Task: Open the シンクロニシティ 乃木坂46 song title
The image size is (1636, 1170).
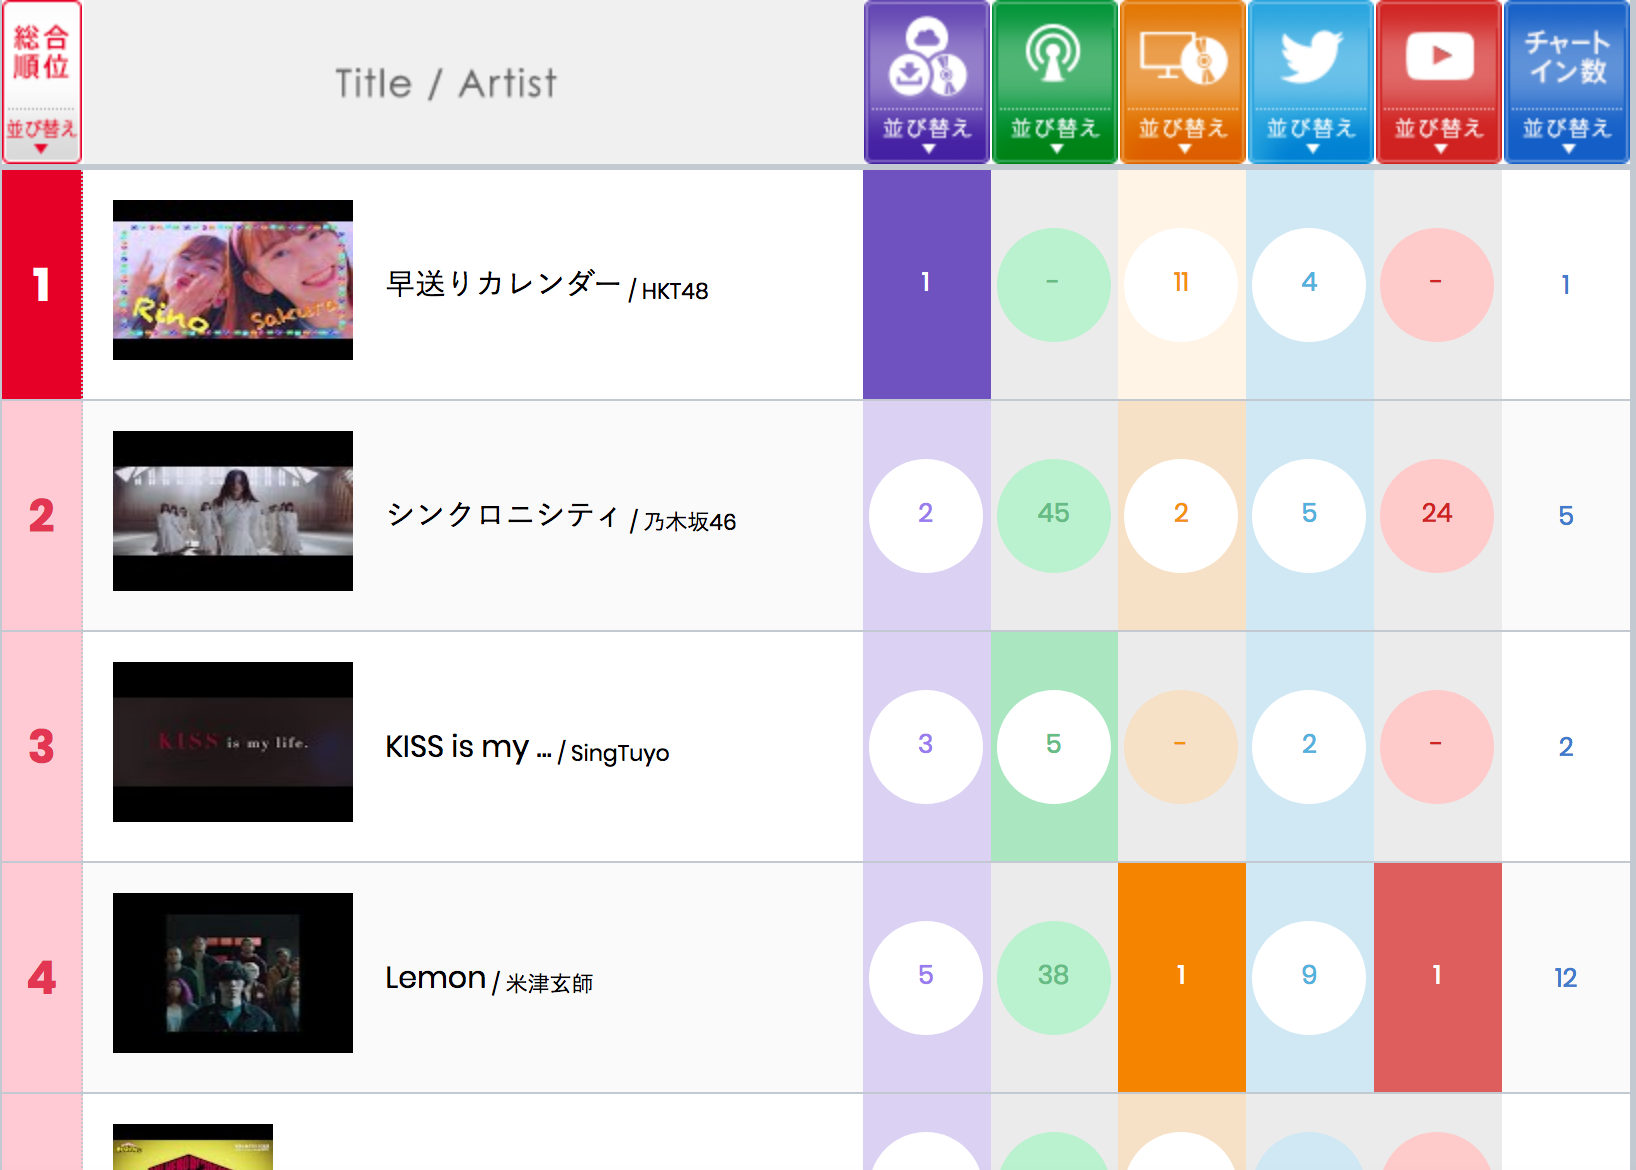Action: point(503,516)
